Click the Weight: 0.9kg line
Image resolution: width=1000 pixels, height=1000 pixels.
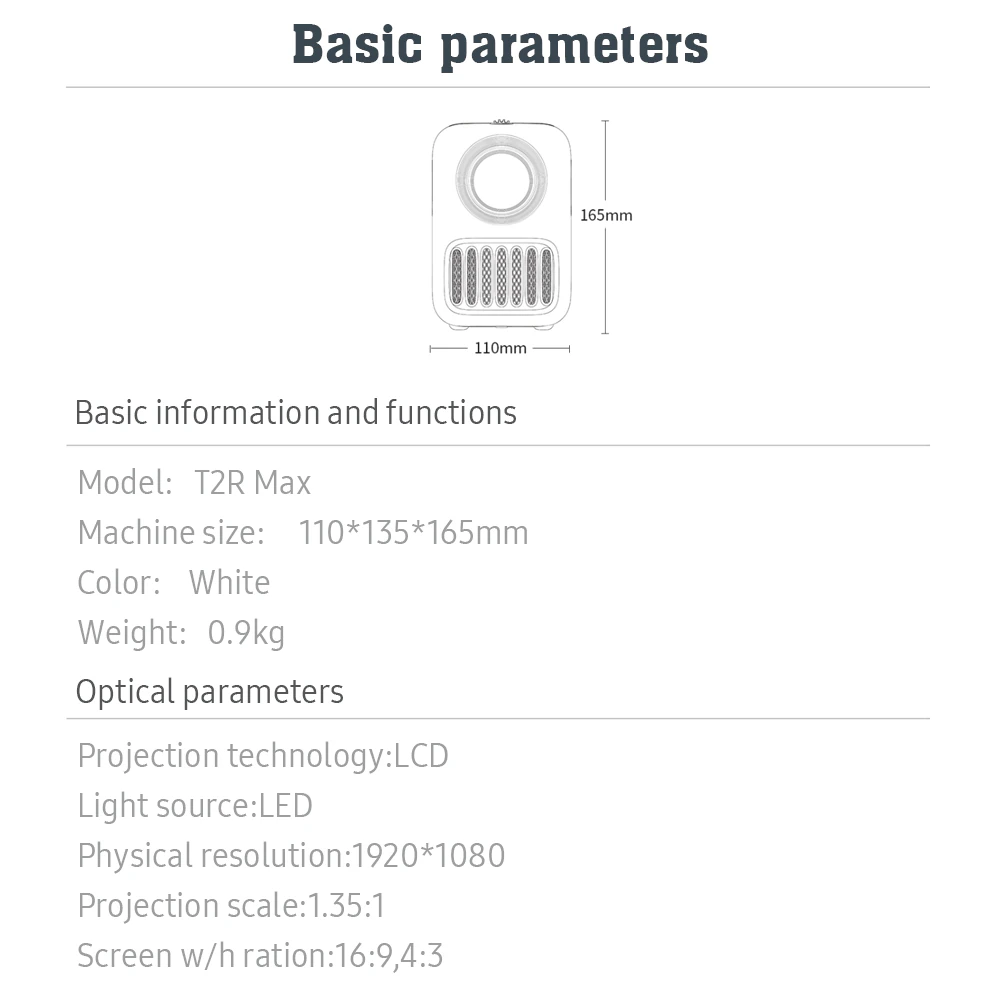[181, 633]
